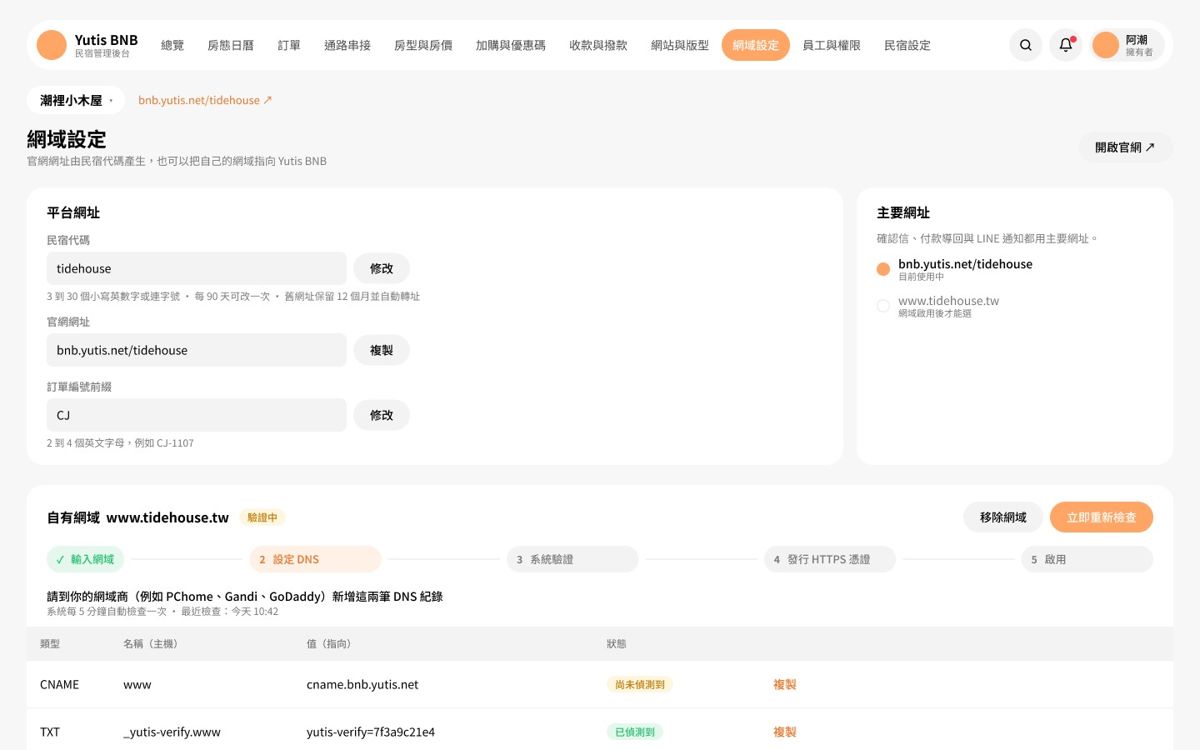
Task: Click 移除網域 button
Action: tap(1003, 517)
